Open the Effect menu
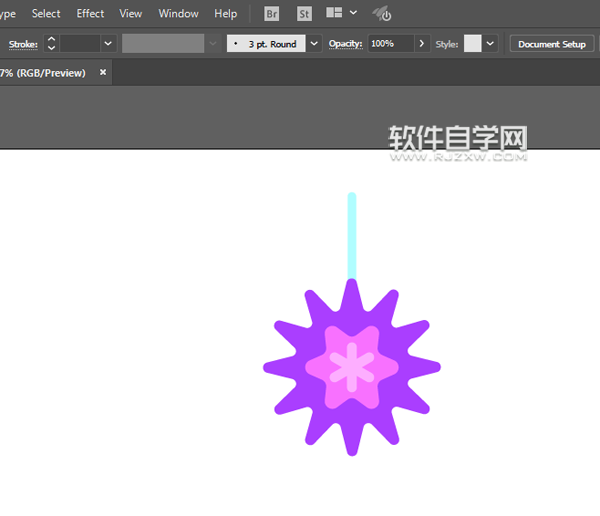The width and height of the screenshot is (600, 516). pyautogui.click(x=90, y=14)
